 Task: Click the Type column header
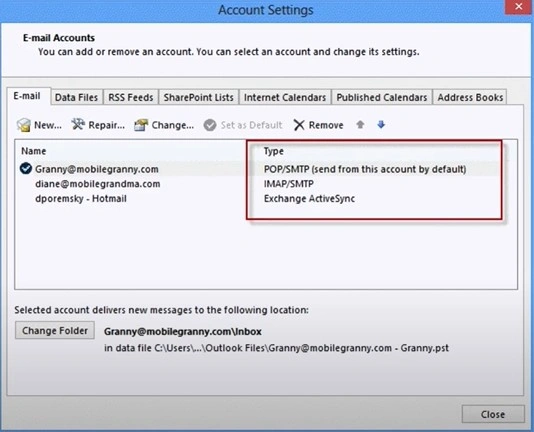[x=273, y=151]
